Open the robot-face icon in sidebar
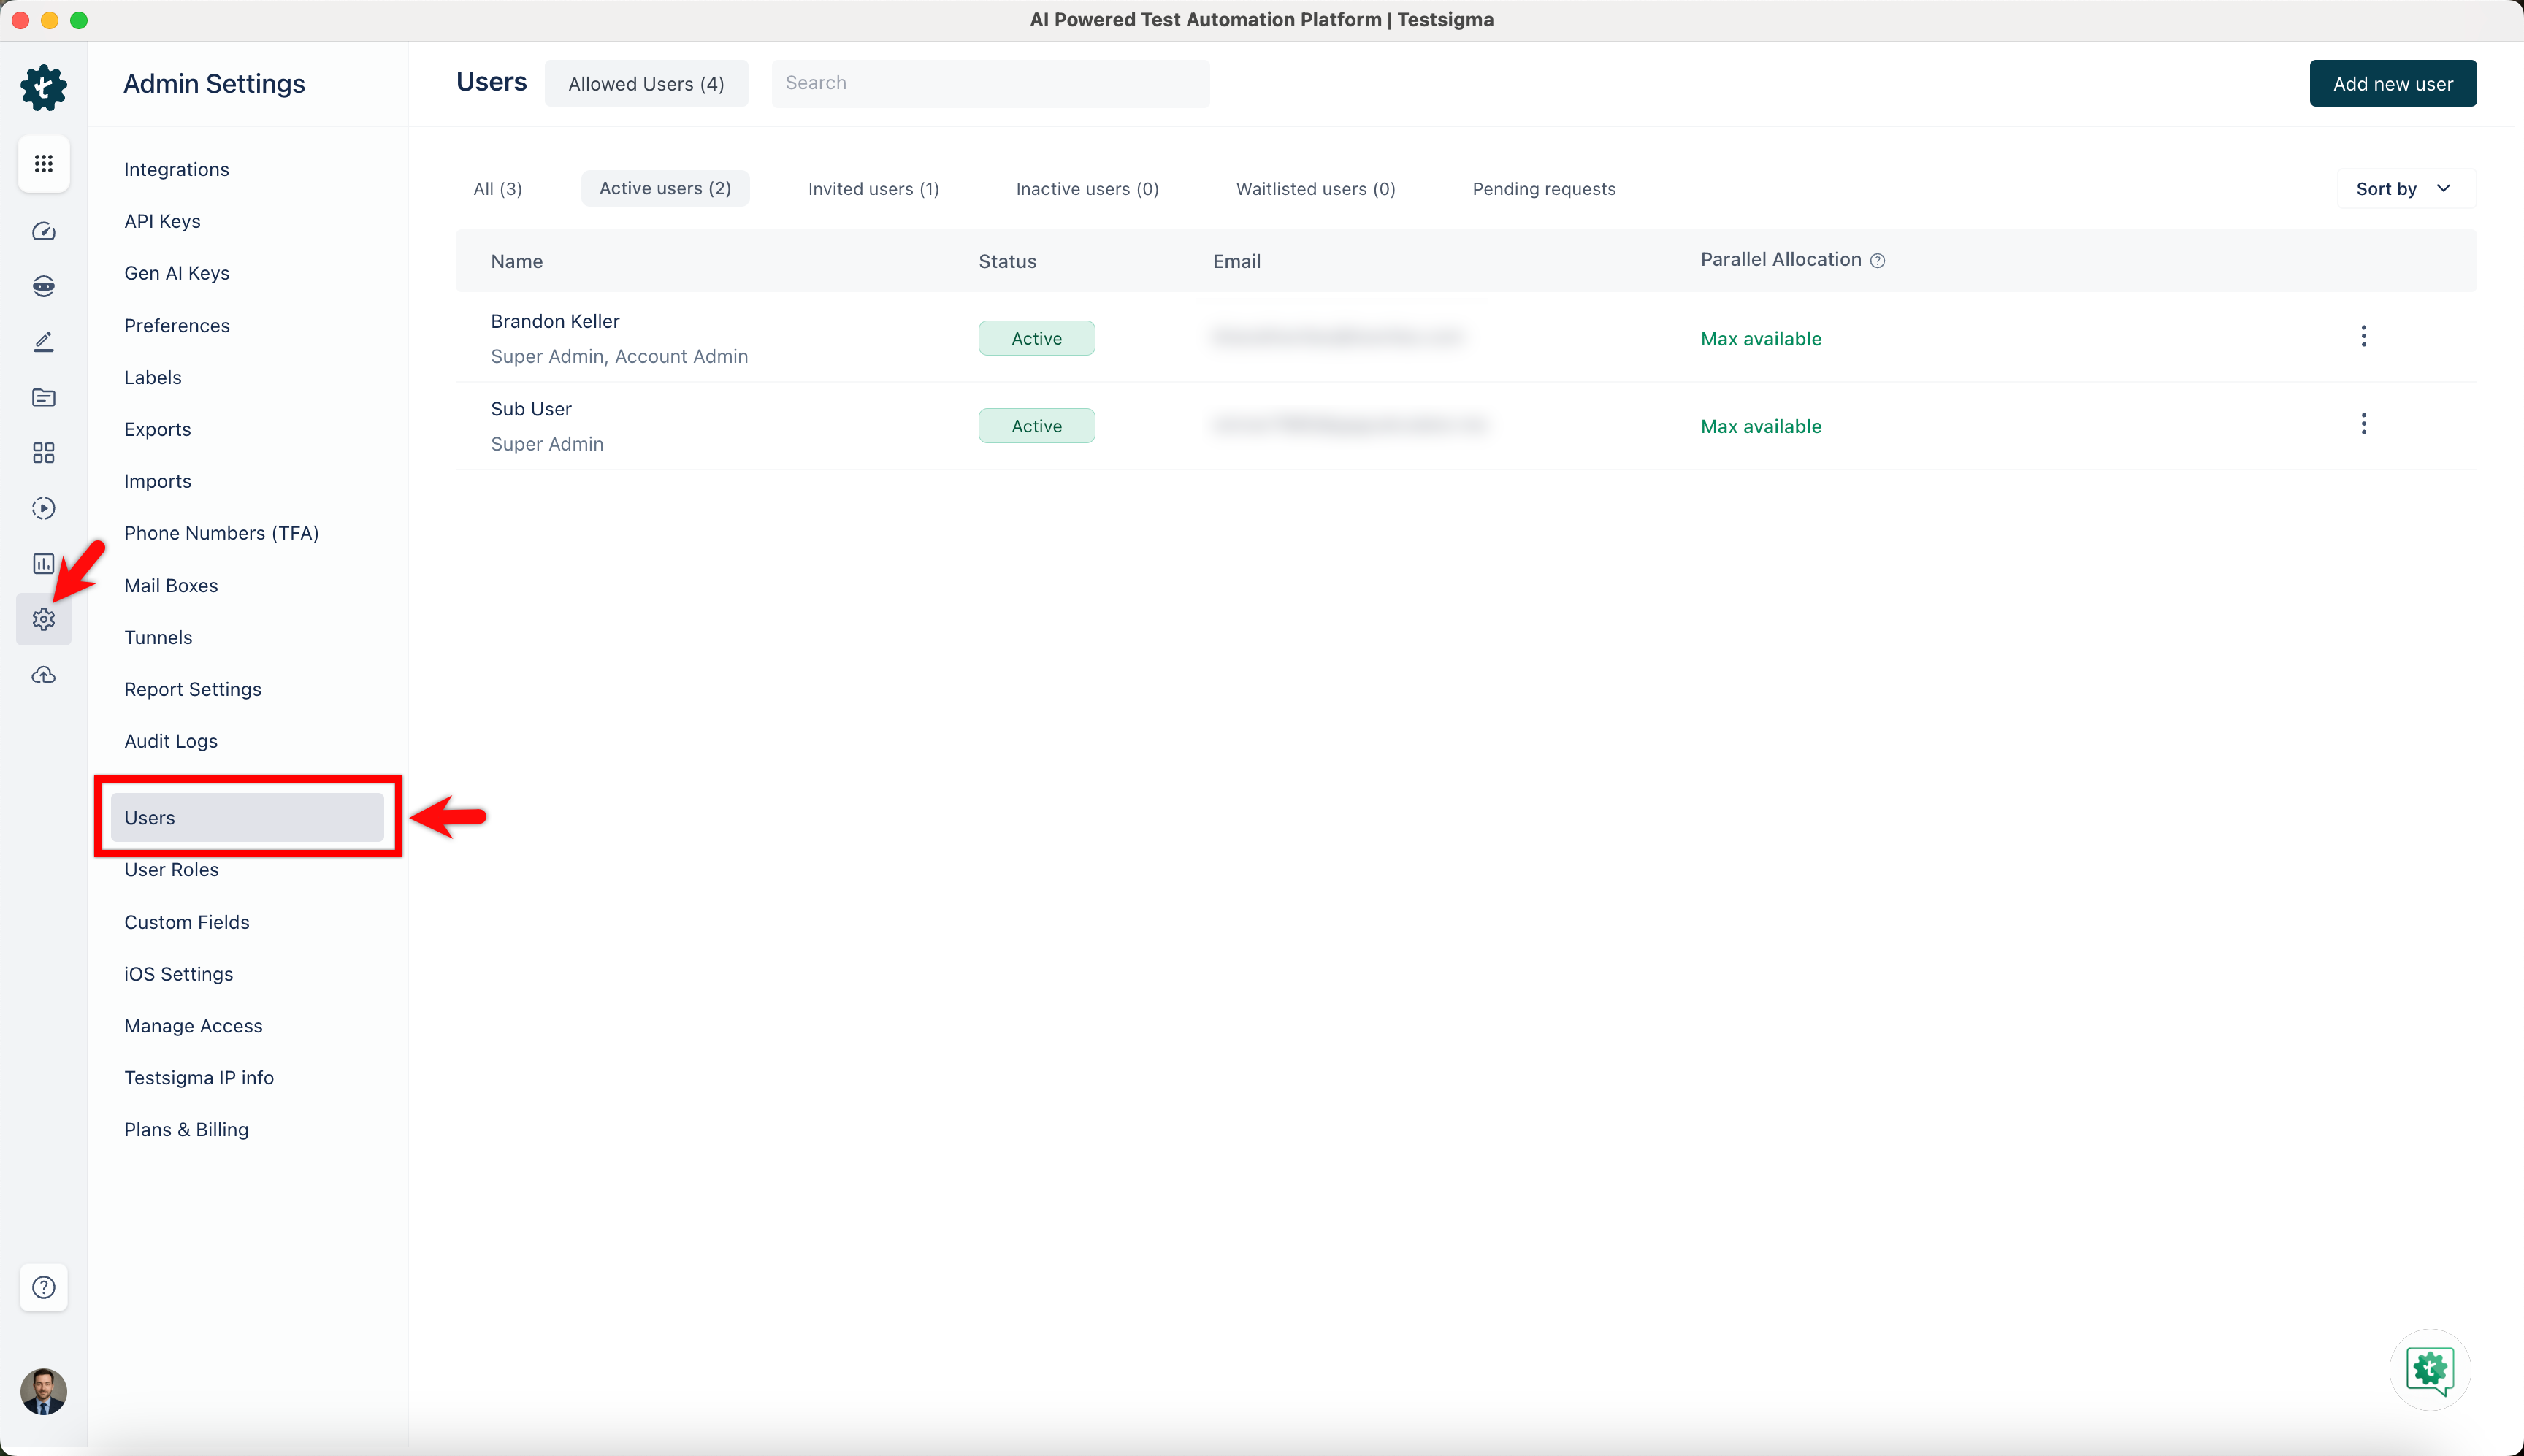 pos(43,286)
